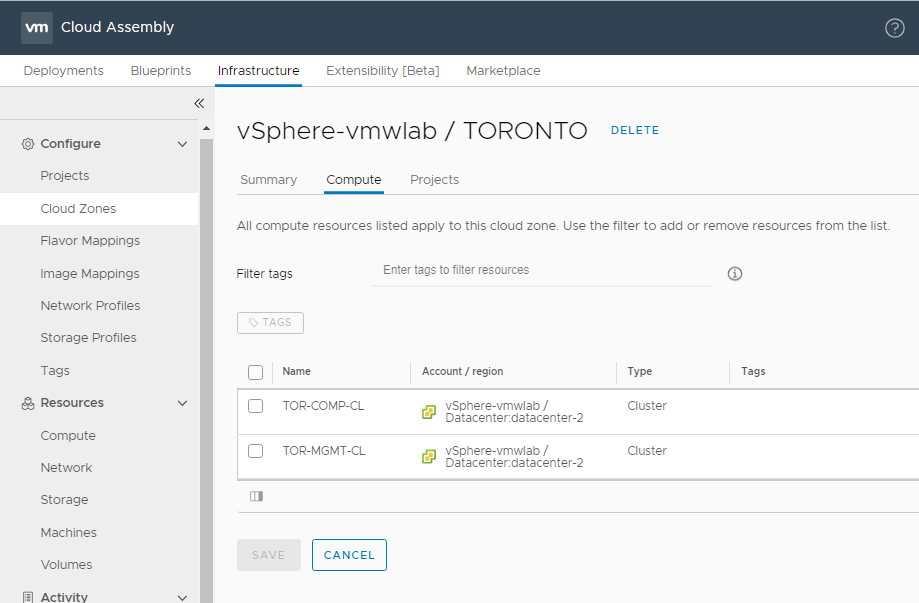Click the vSphere icon in TOR-COMP-CL row

pyautogui.click(x=429, y=412)
